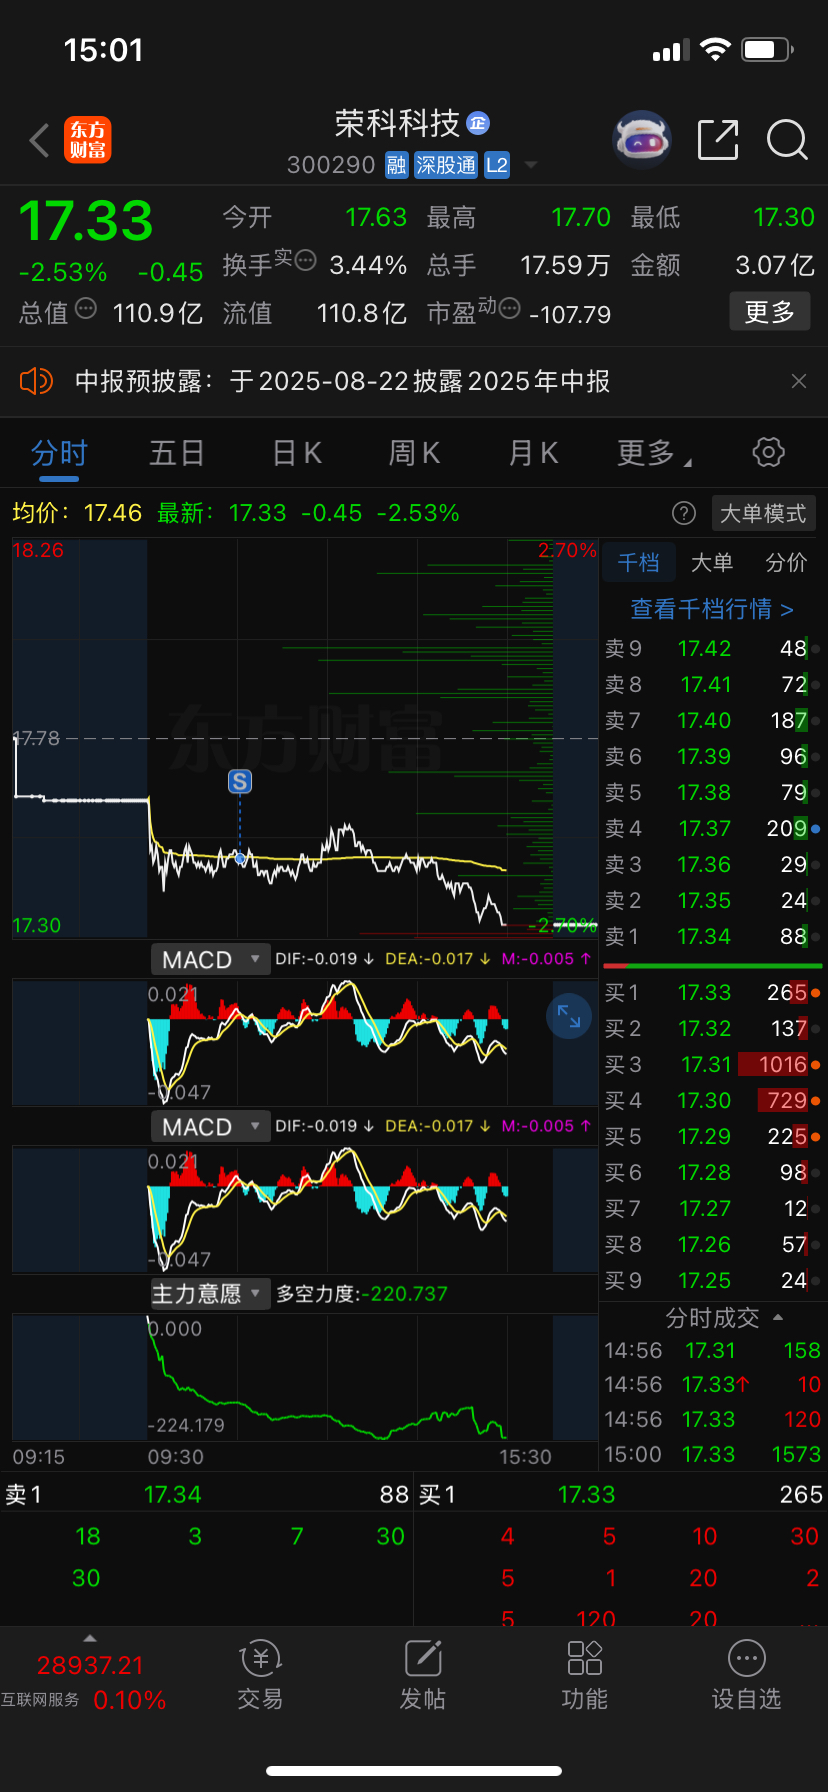The width and height of the screenshot is (828, 1792).
Task: Tap the 均价 17.46 label
Action: [77, 514]
